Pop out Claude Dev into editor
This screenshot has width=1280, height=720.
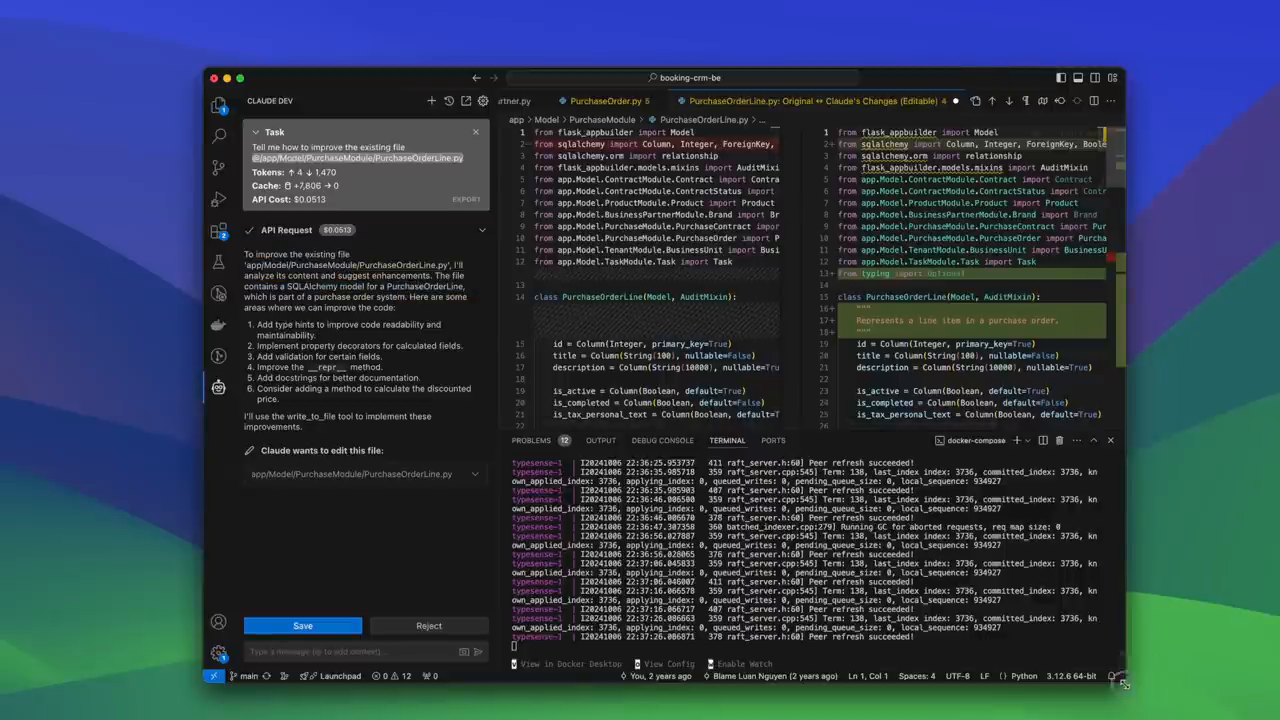click(466, 101)
